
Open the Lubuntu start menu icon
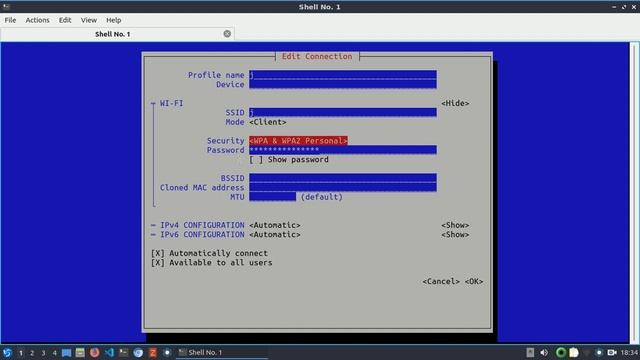pyautogui.click(x=7, y=352)
